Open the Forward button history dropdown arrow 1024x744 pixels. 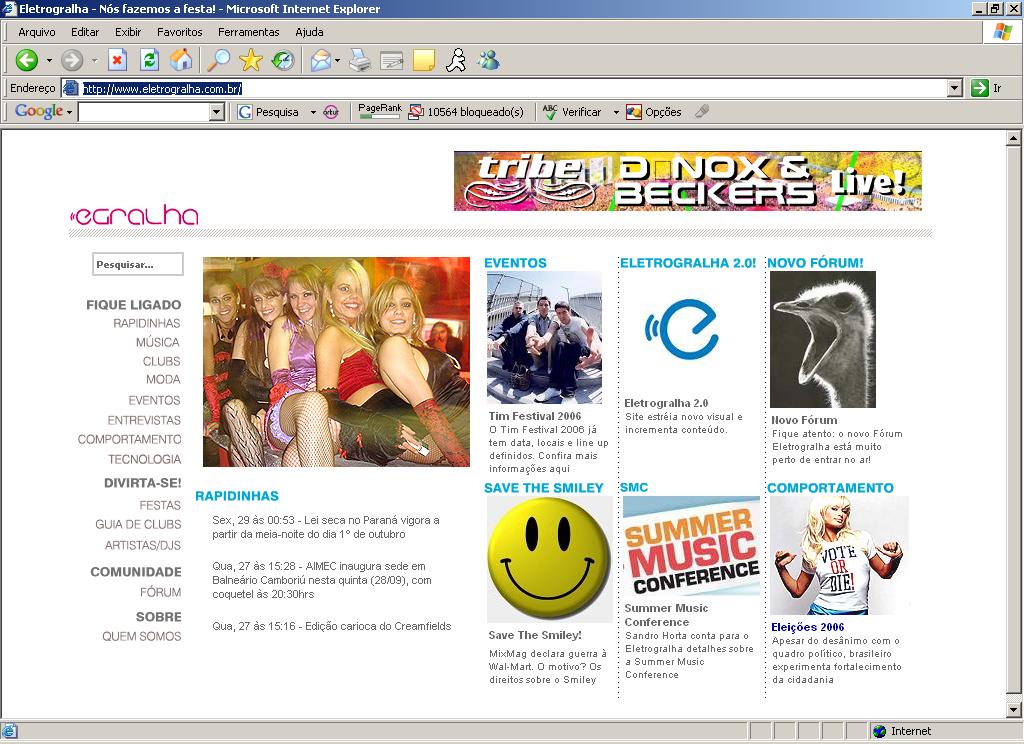(x=95, y=61)
